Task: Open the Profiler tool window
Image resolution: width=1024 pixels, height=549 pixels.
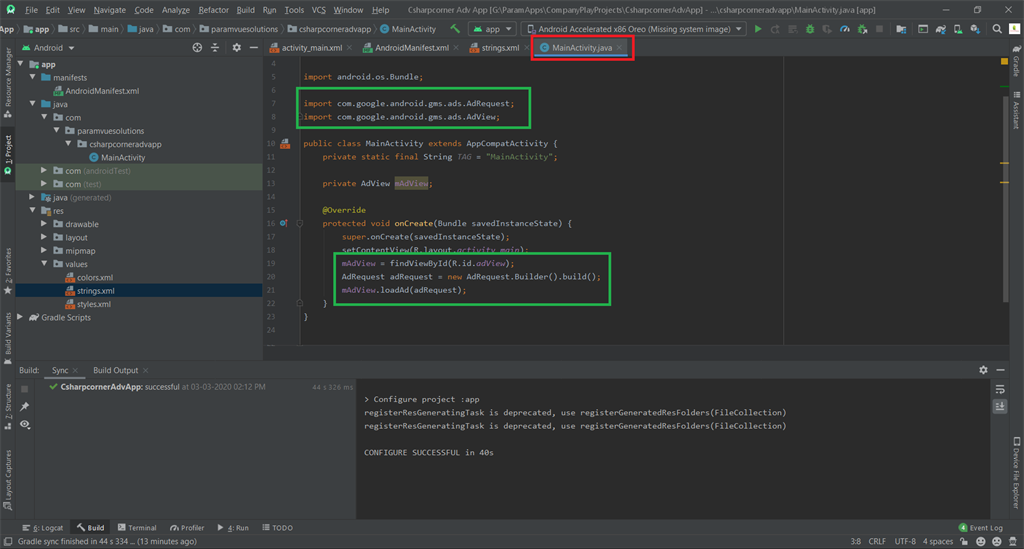Action: 187,527
